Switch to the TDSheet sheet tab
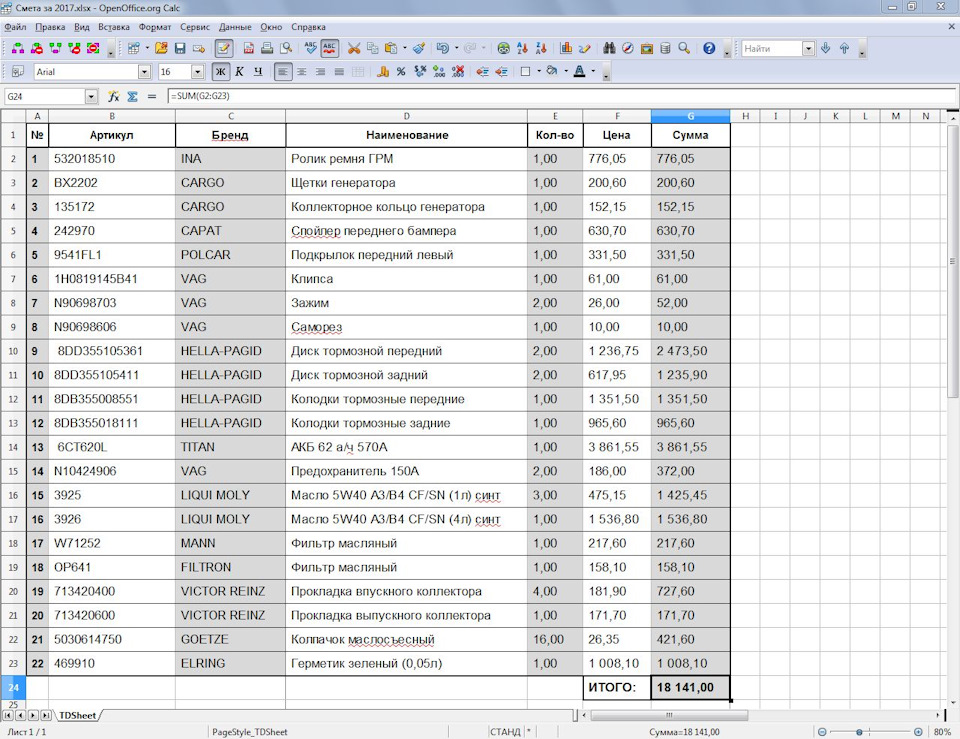The image size is (960, 739). [78, 715]
